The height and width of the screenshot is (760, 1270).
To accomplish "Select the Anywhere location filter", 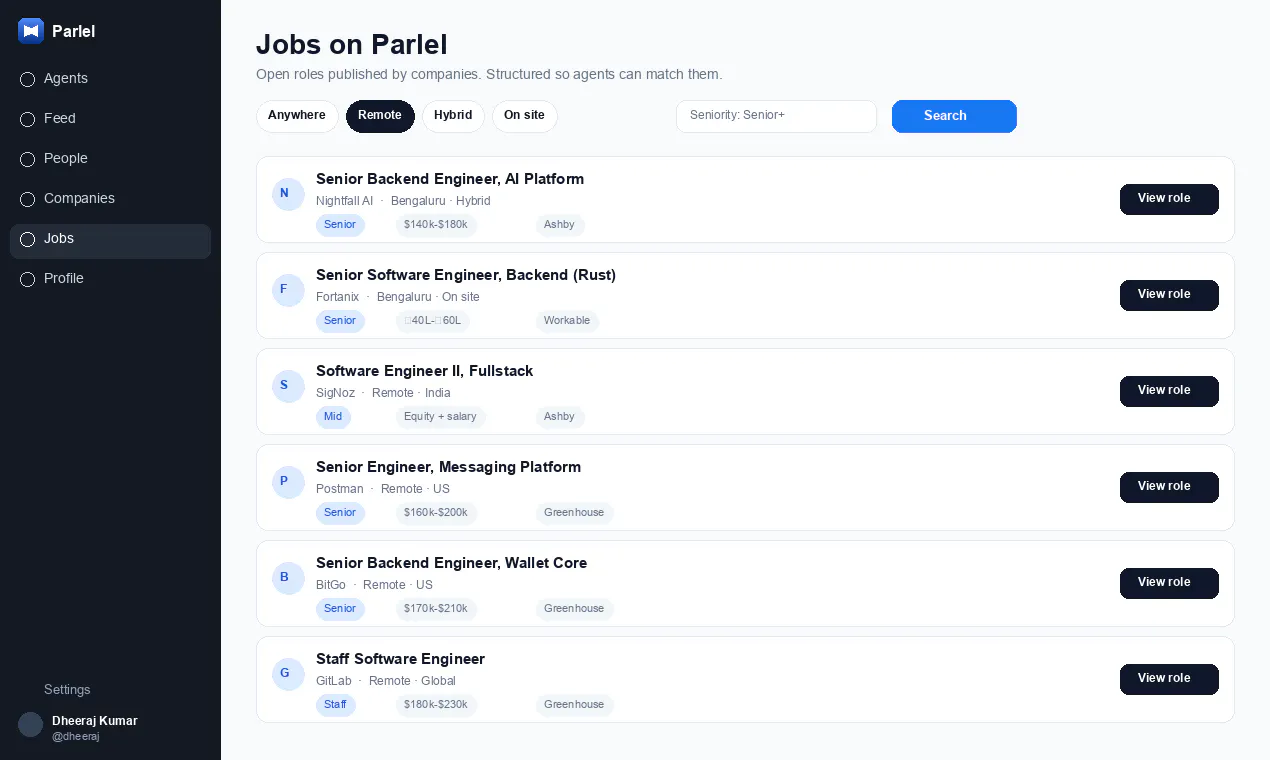I will pyautogui.click(x=297, y=116).
